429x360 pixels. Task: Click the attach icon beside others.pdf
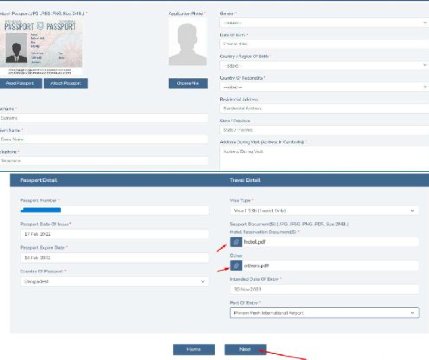click(x=236, y=266)
